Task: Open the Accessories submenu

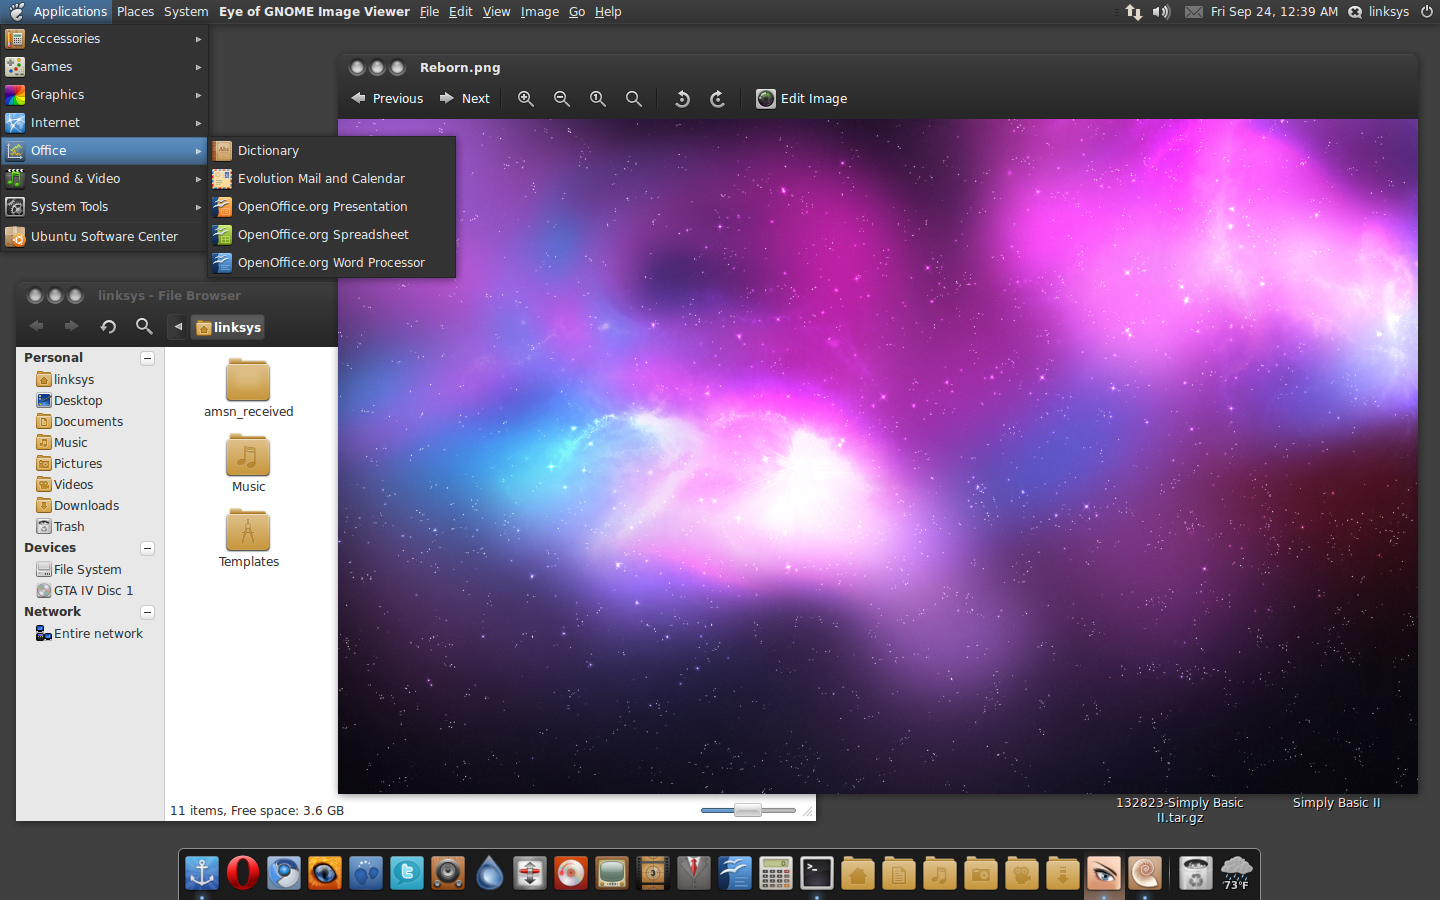Action: [104, 38]
